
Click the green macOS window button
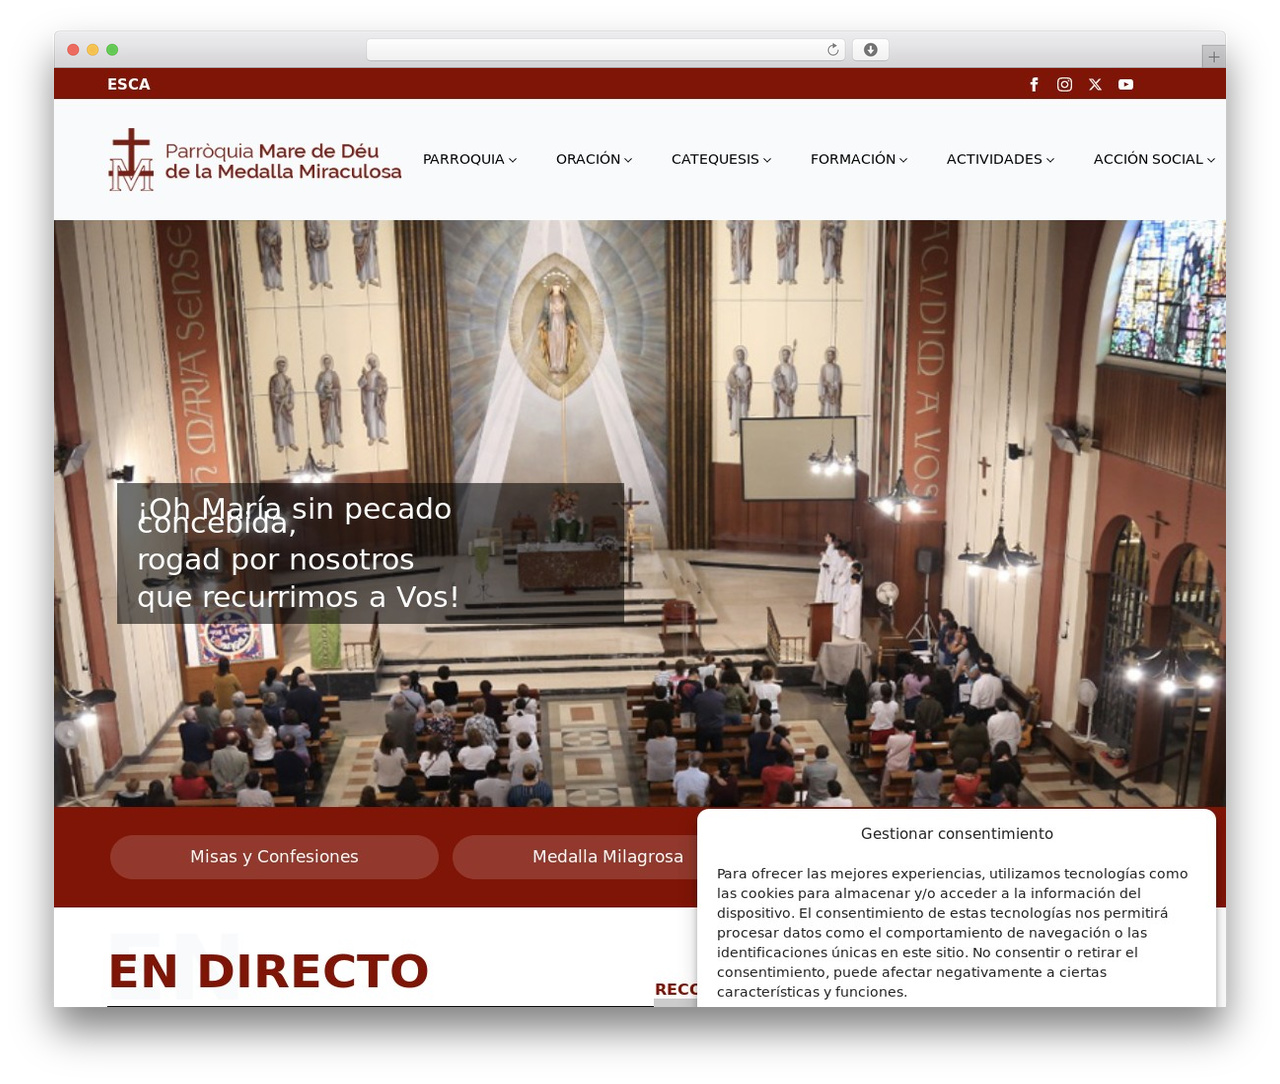[x=112, y=50]
